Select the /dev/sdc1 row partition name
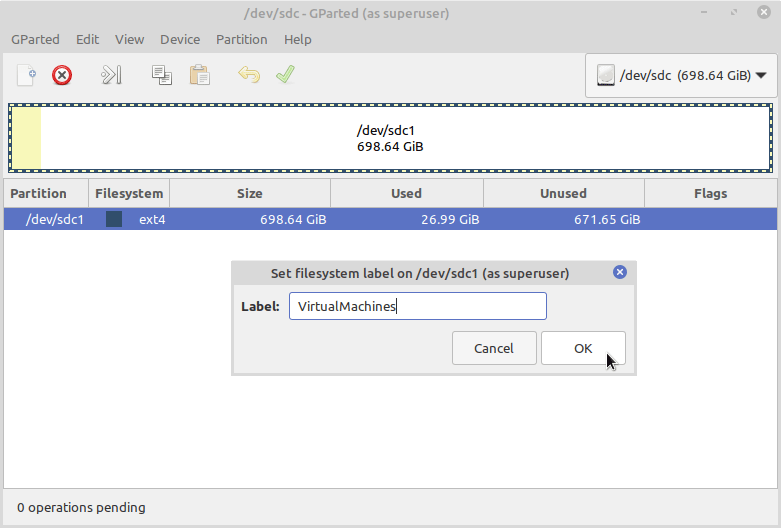This screenshot has height=528, width=782. point(55,219)
